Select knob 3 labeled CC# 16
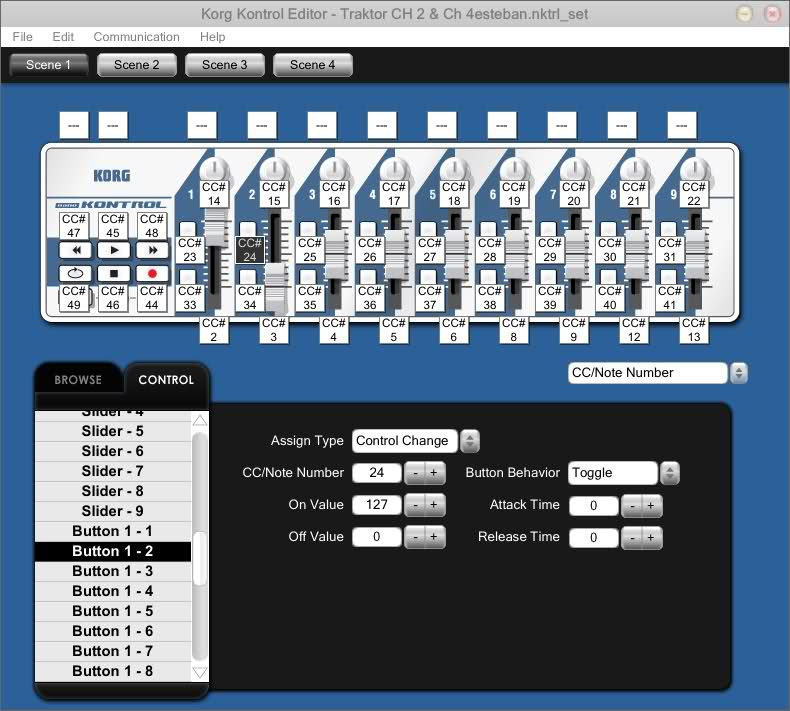Viewport: 790px width, 711px height. pos(334,194)
